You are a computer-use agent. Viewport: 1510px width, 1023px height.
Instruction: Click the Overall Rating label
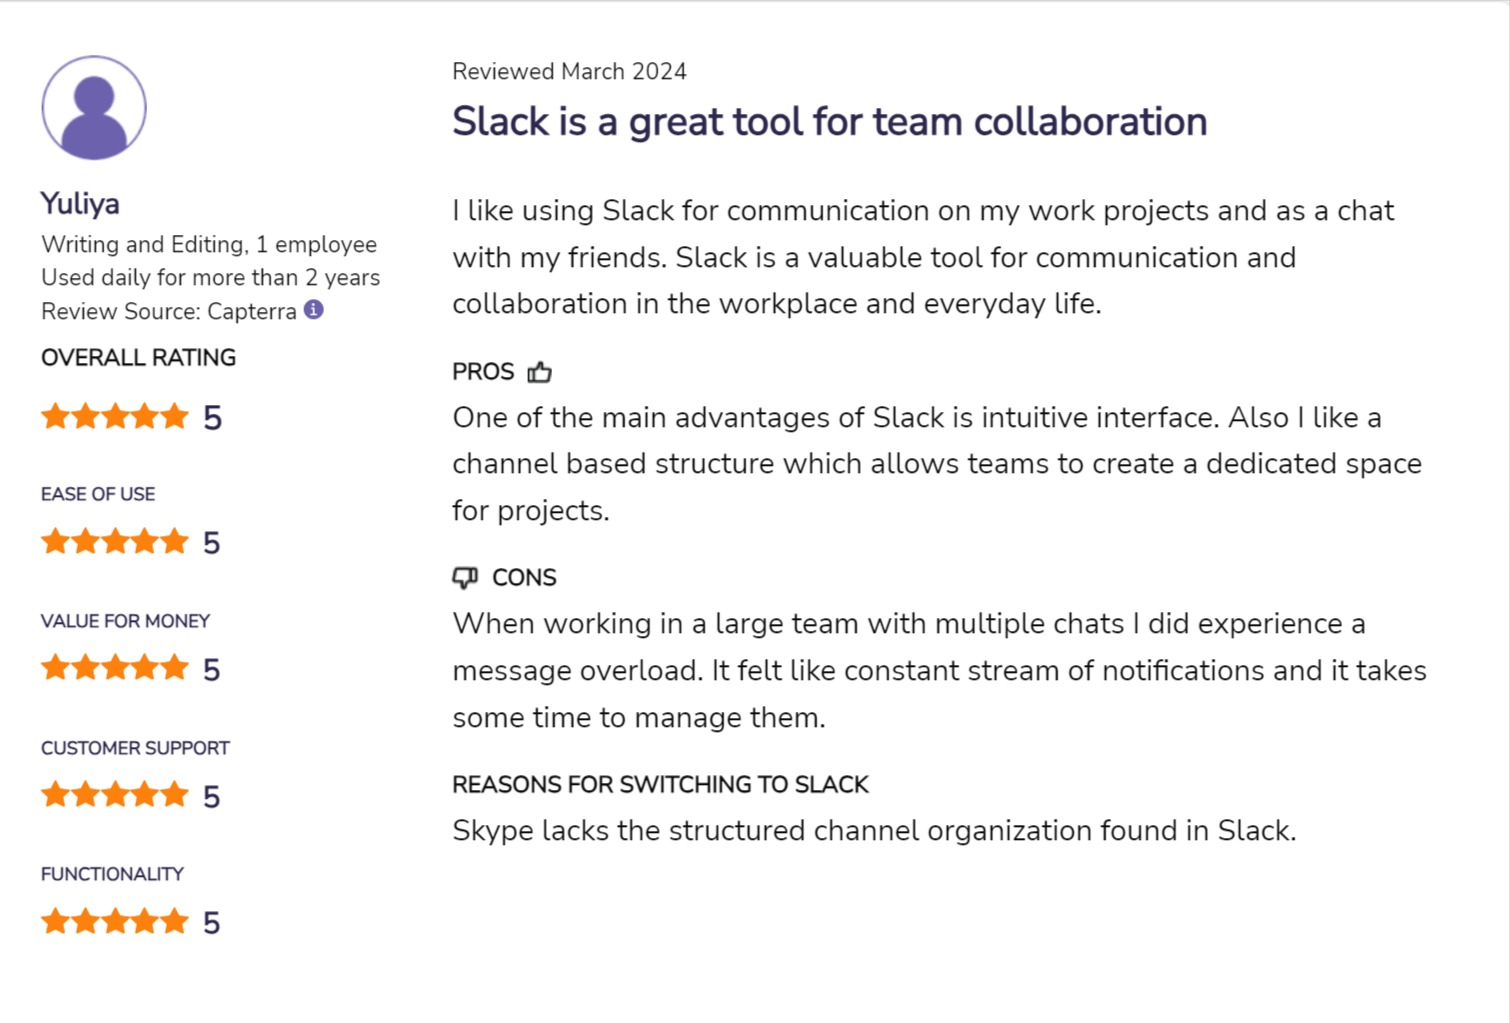[x=138, y=358]
